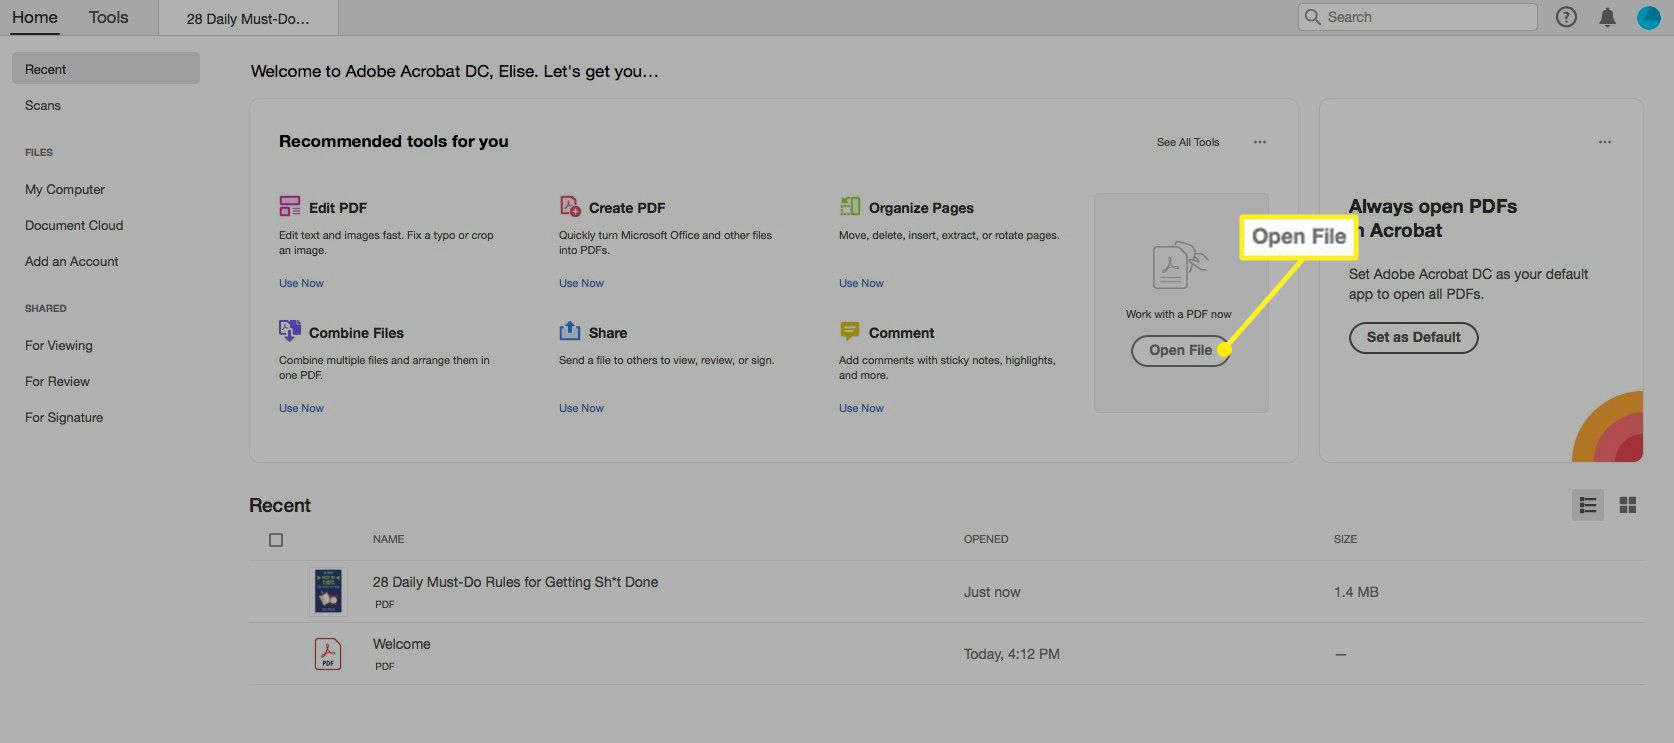Open the 28 Daily Must-Do document tab
Image resolution: width=1674 pixels, height=743 pixels.
click(x=248, y=18)
